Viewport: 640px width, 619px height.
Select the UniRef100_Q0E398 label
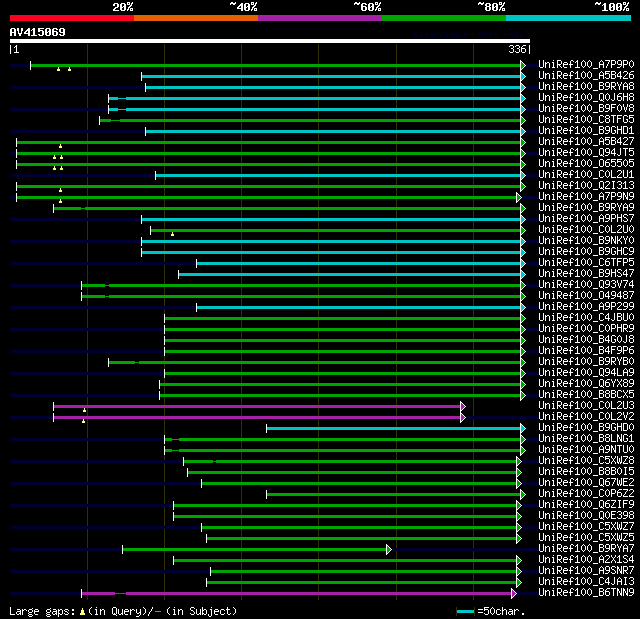point(586,516)
